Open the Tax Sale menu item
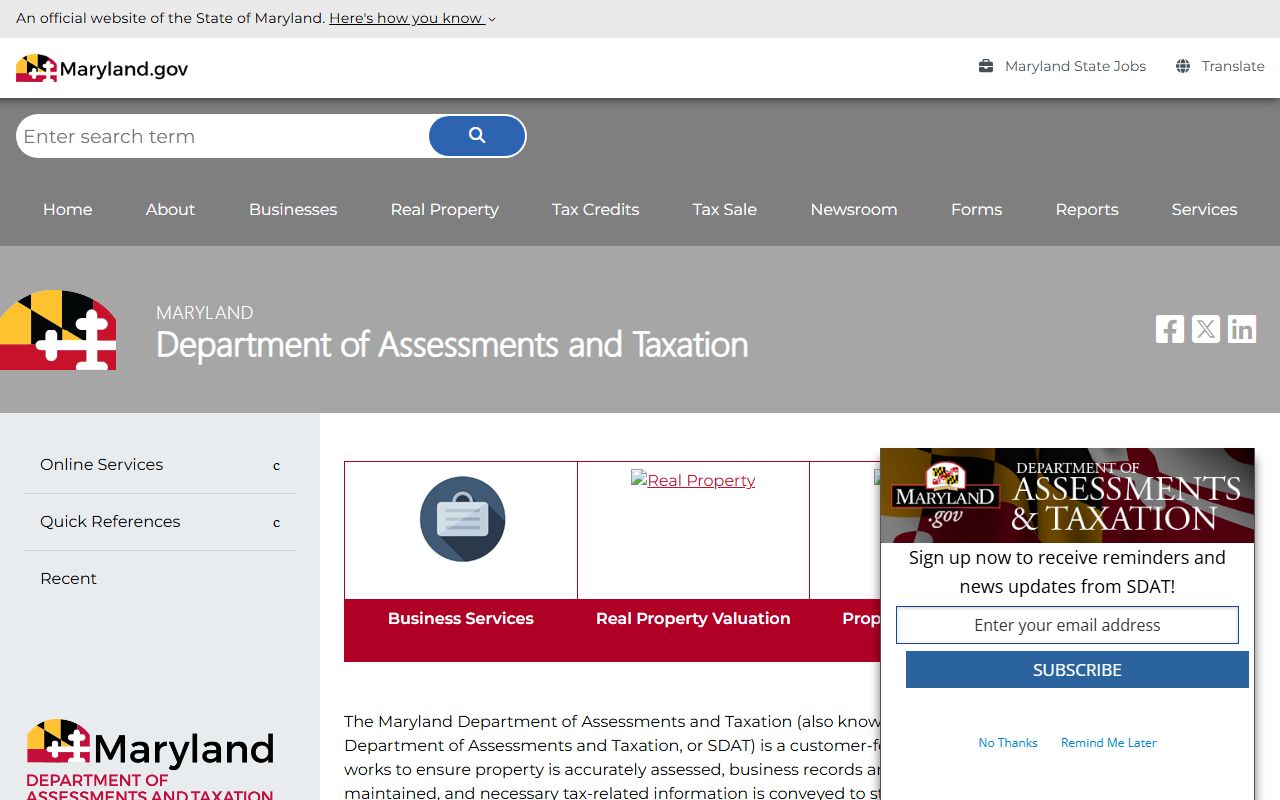The image size is (1280, 800). [x=725, y=209]
